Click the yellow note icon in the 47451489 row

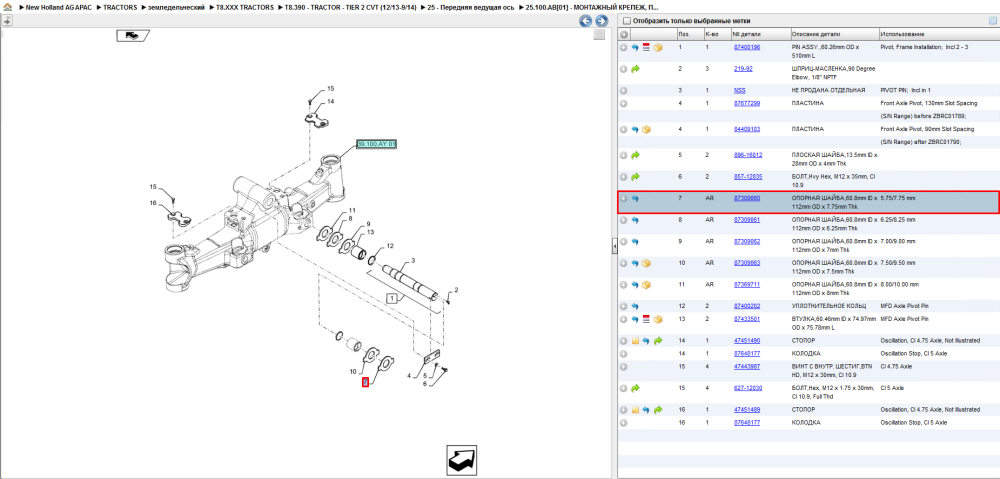[x=635, y=409]
